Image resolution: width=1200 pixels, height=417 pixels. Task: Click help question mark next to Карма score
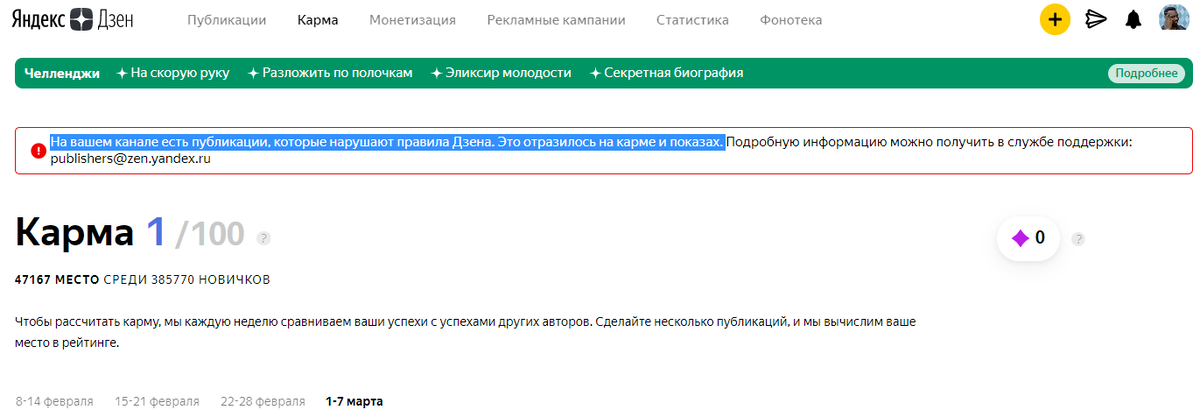(x=264, y=238)
